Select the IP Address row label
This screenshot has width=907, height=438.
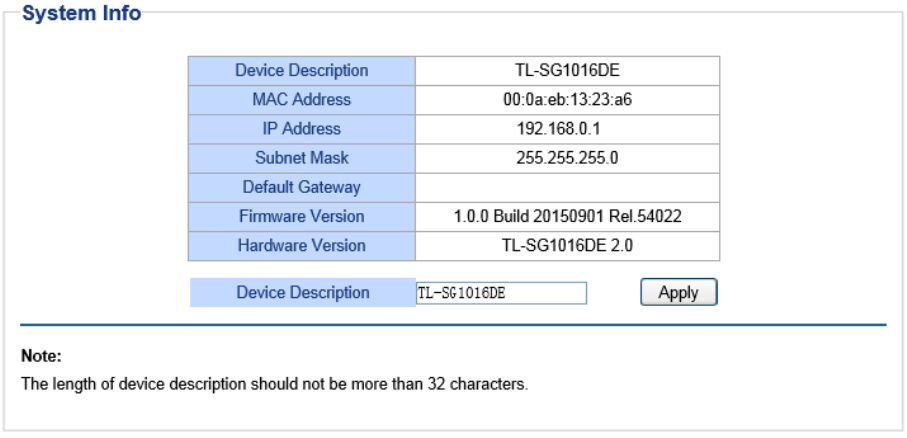tap(301, 129)
